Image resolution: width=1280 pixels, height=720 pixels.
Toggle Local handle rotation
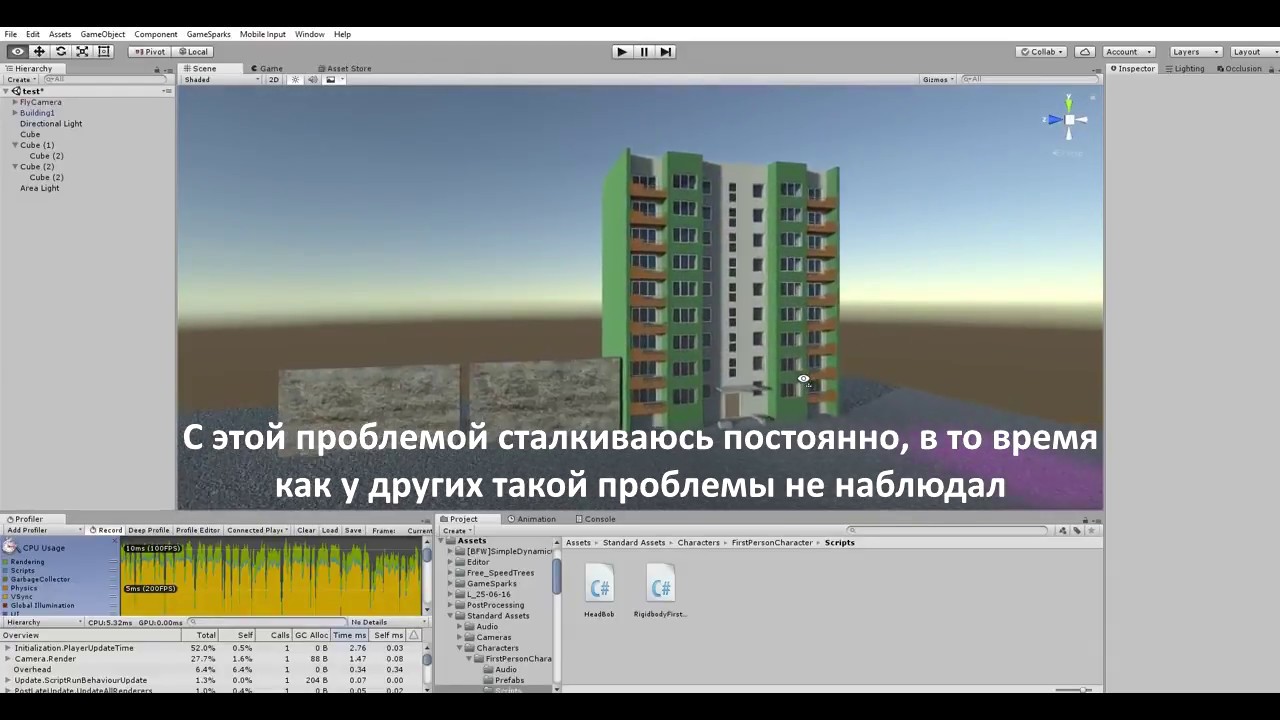pyautogui.click(x=193, y=52)
